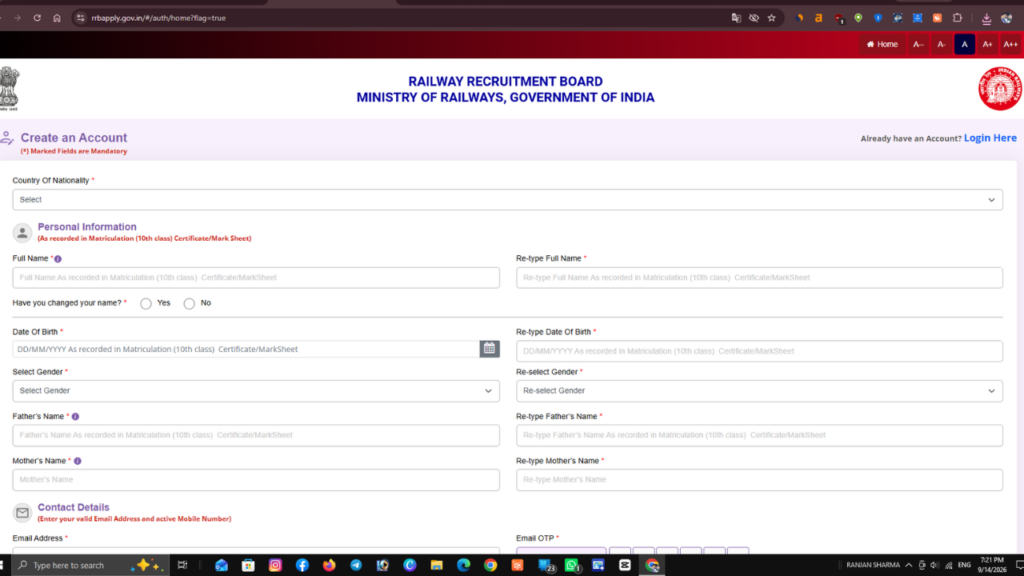Open the blue shield extension
The image size is (1024, 576).
coord(878,18)
